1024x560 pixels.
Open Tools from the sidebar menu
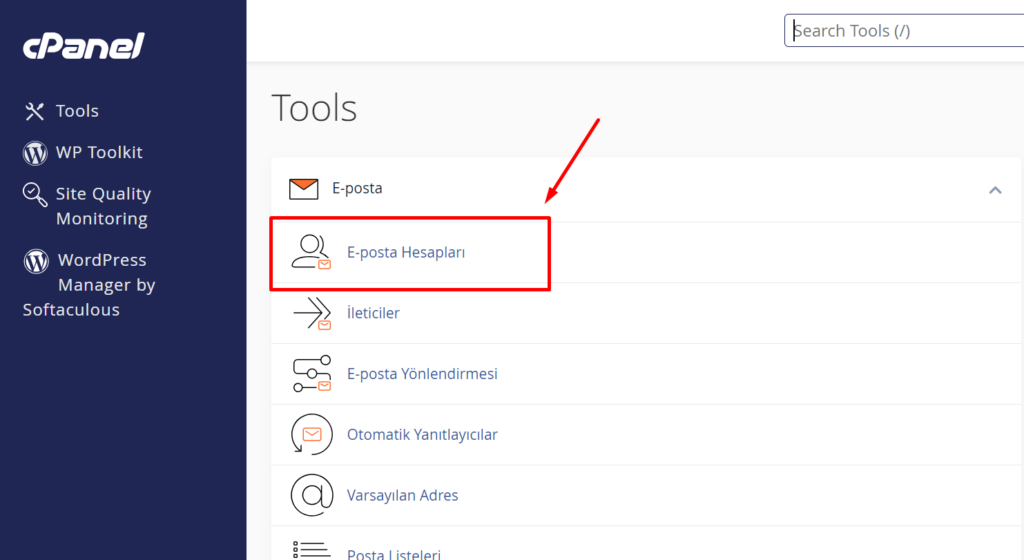click(77, 111)
